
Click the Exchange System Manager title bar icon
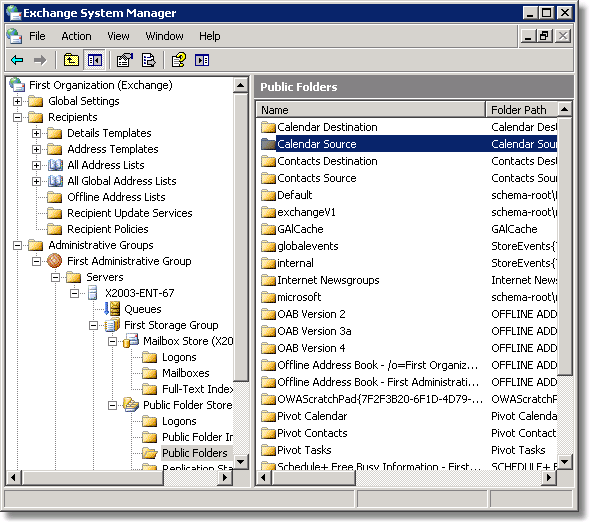(x=14, y=13)
